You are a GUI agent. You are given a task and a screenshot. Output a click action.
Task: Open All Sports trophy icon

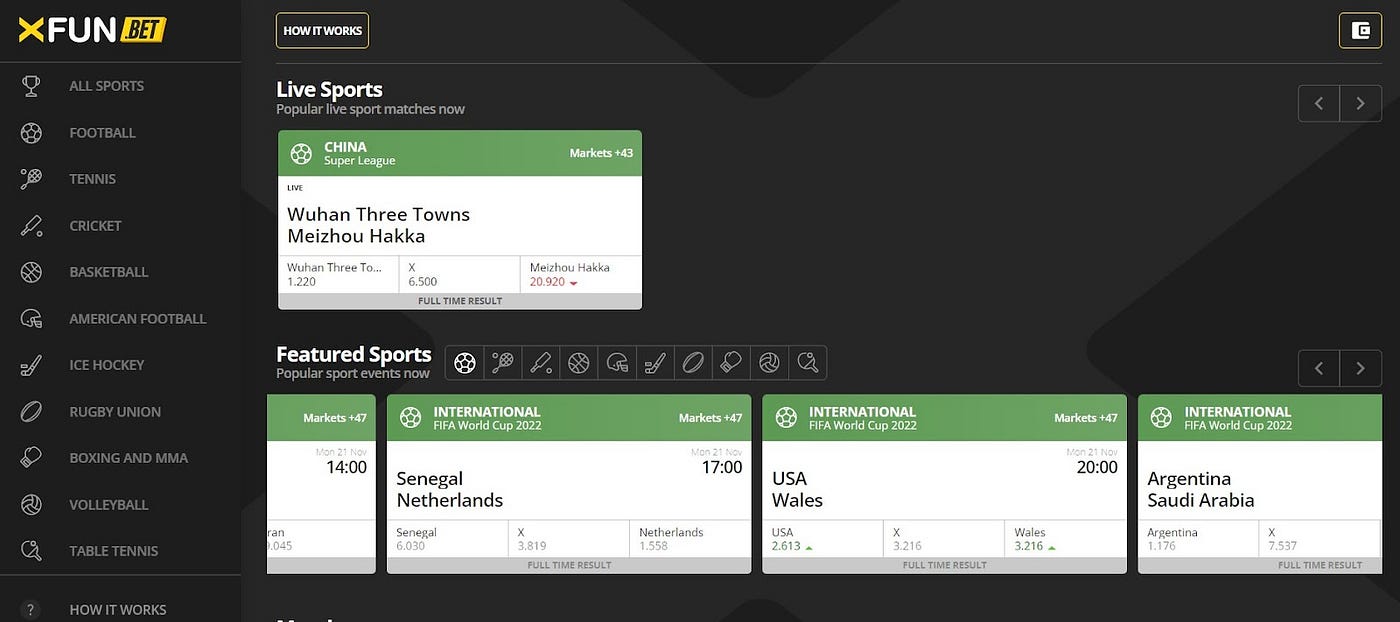[31, 86]
